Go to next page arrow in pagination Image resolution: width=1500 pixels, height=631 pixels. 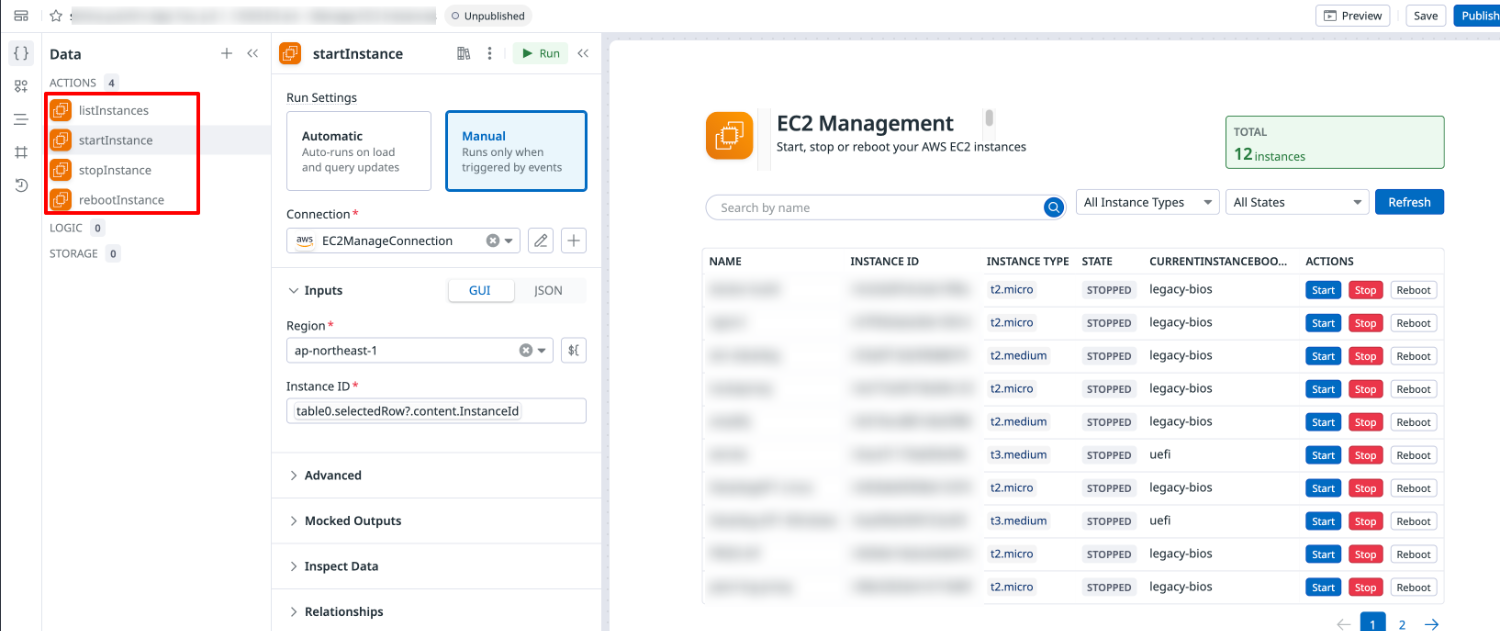point(1432,624)
